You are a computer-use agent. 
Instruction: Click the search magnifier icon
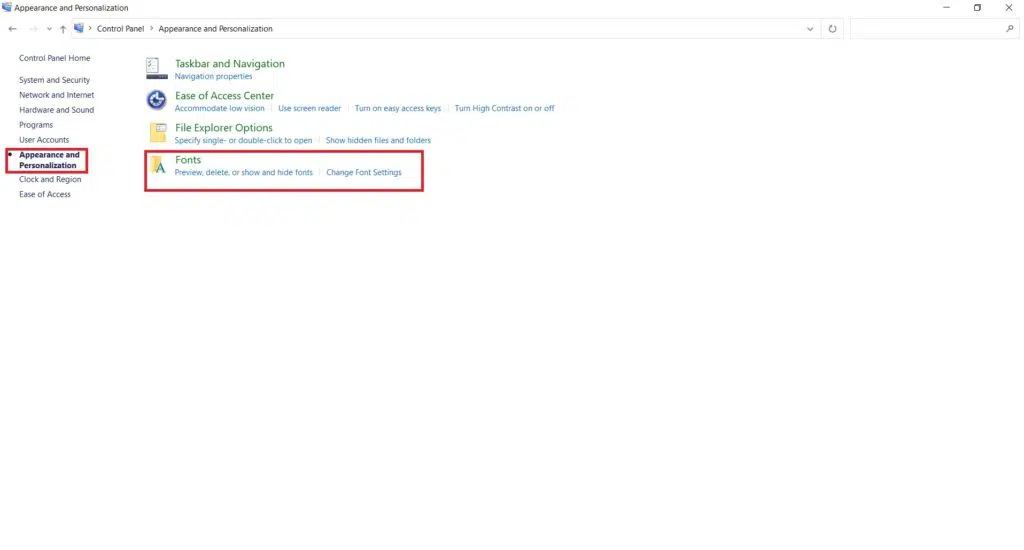(x=1009, y=29)
